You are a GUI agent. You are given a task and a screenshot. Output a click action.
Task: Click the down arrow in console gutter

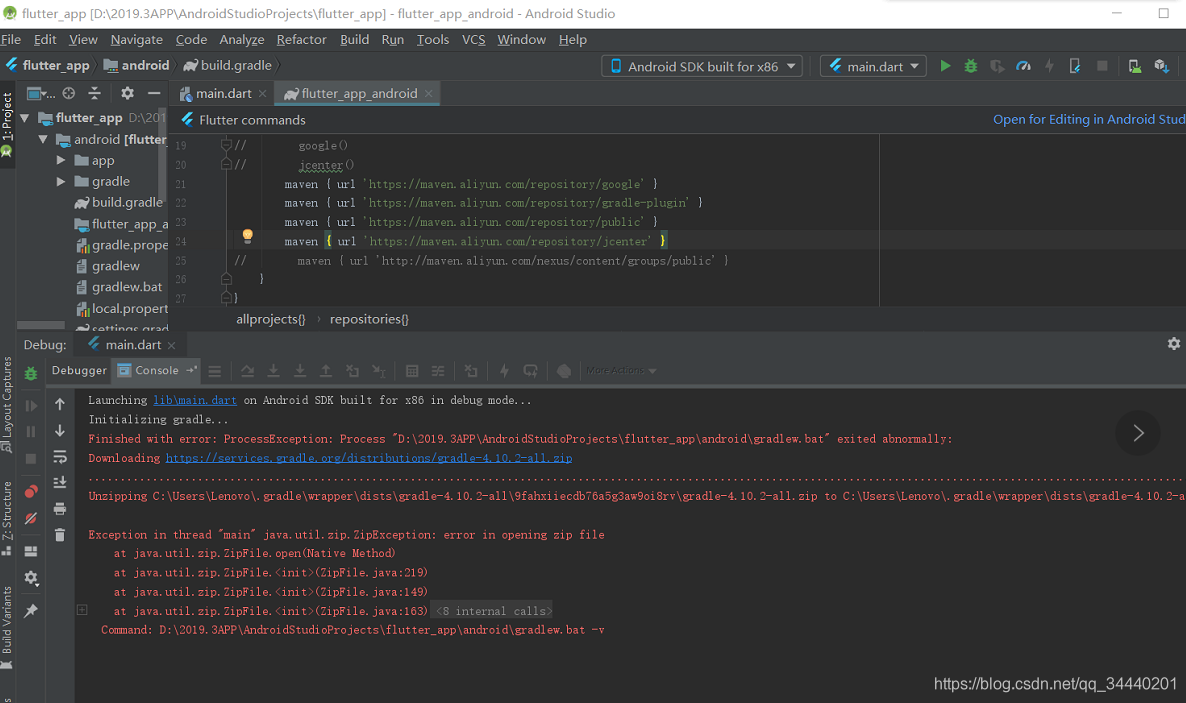click(60, 431)
